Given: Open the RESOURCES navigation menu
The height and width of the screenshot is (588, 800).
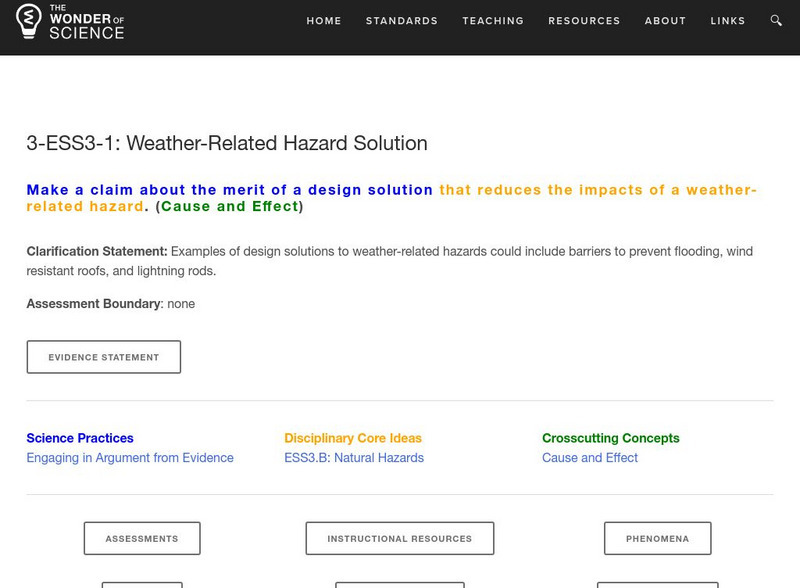Looking at the screenshot, I should pos(584,20).
